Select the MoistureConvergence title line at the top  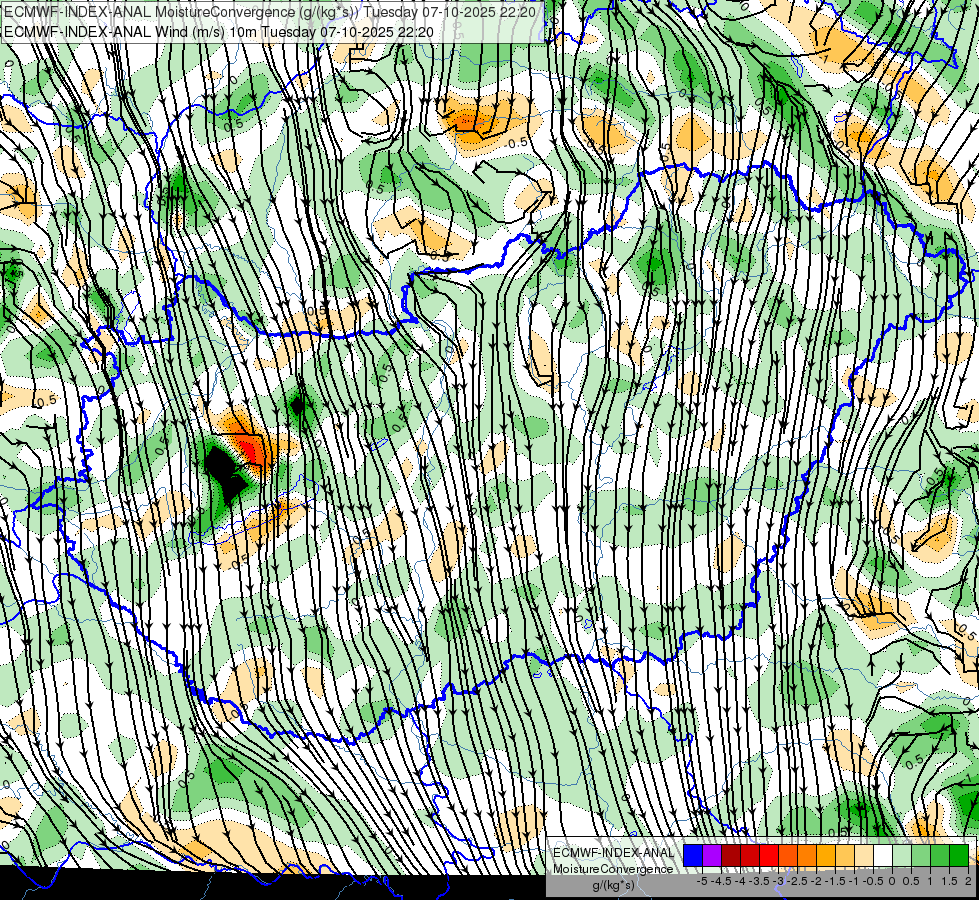coord(270,12)
